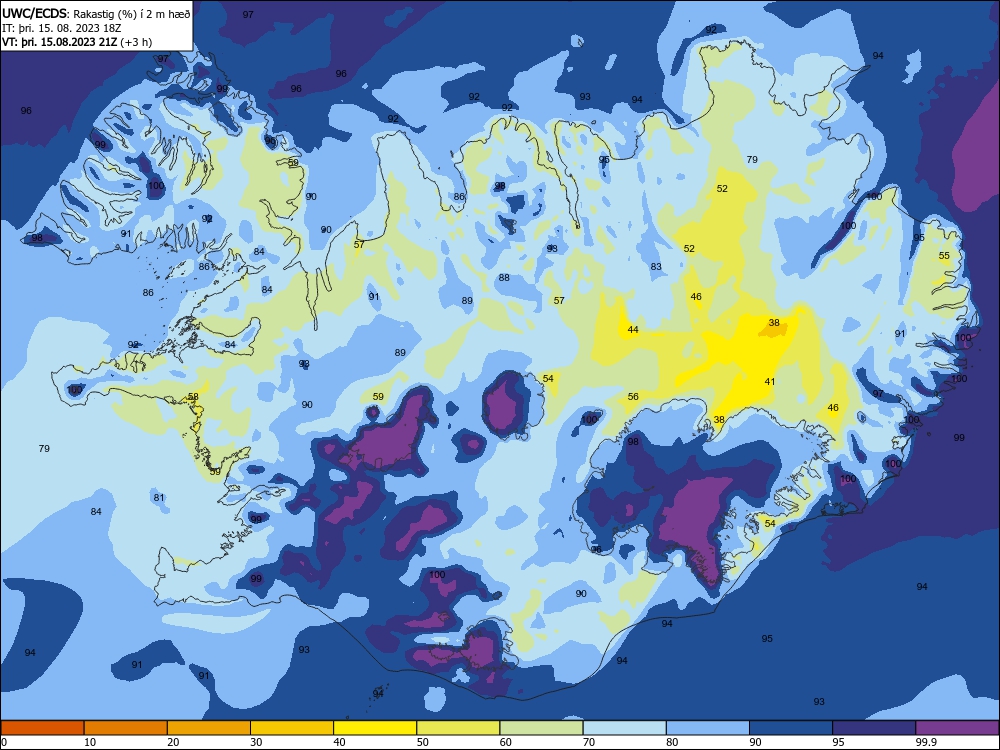Click the orange 10–20 legend swatch
The width and height of the screenshot is (1000, 750).
pos(126,728)
